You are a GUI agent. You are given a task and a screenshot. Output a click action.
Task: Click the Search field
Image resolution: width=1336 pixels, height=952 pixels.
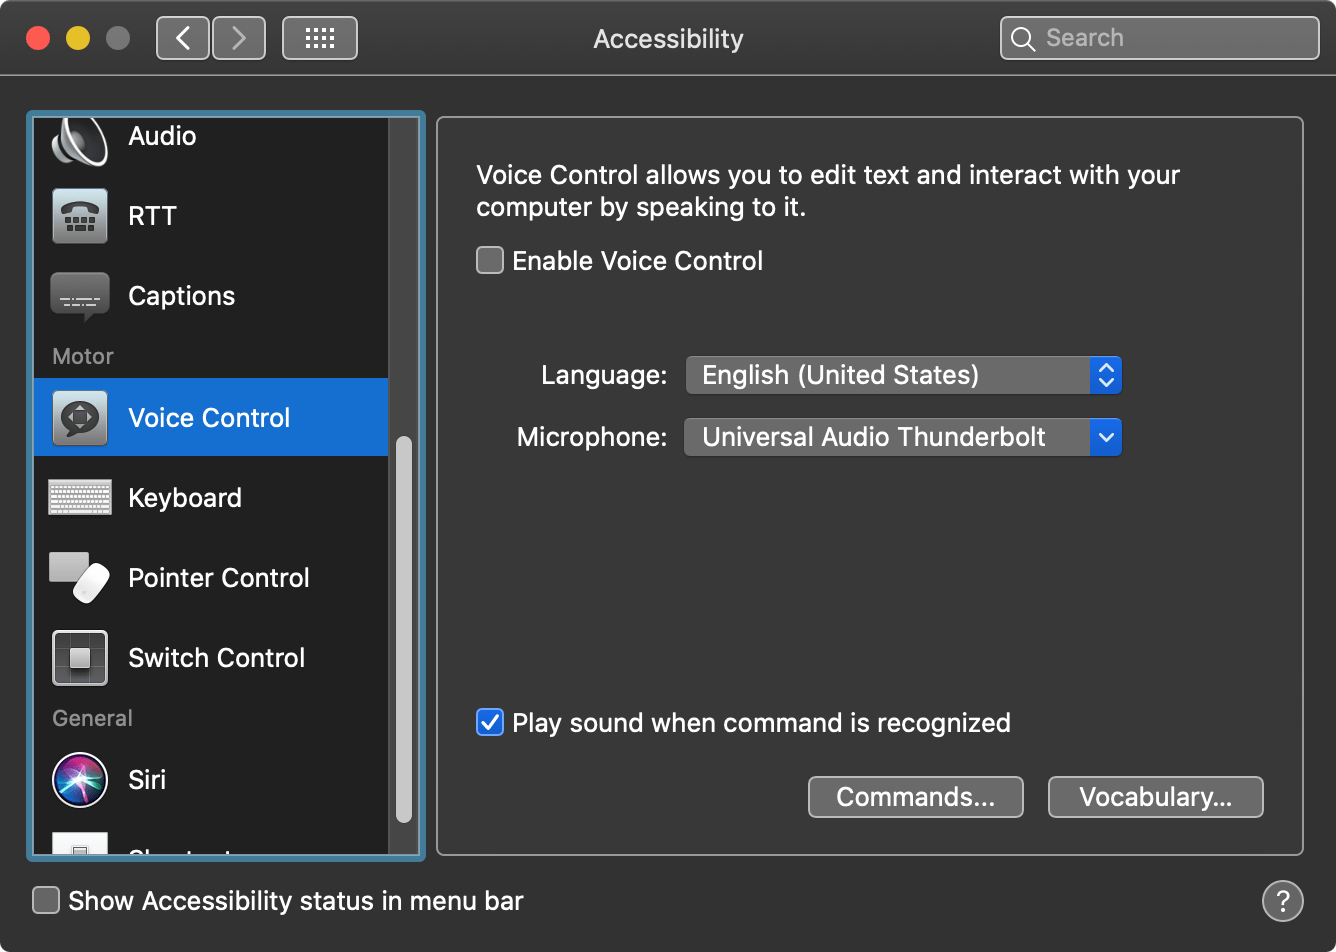click(x=1158, y=37)
